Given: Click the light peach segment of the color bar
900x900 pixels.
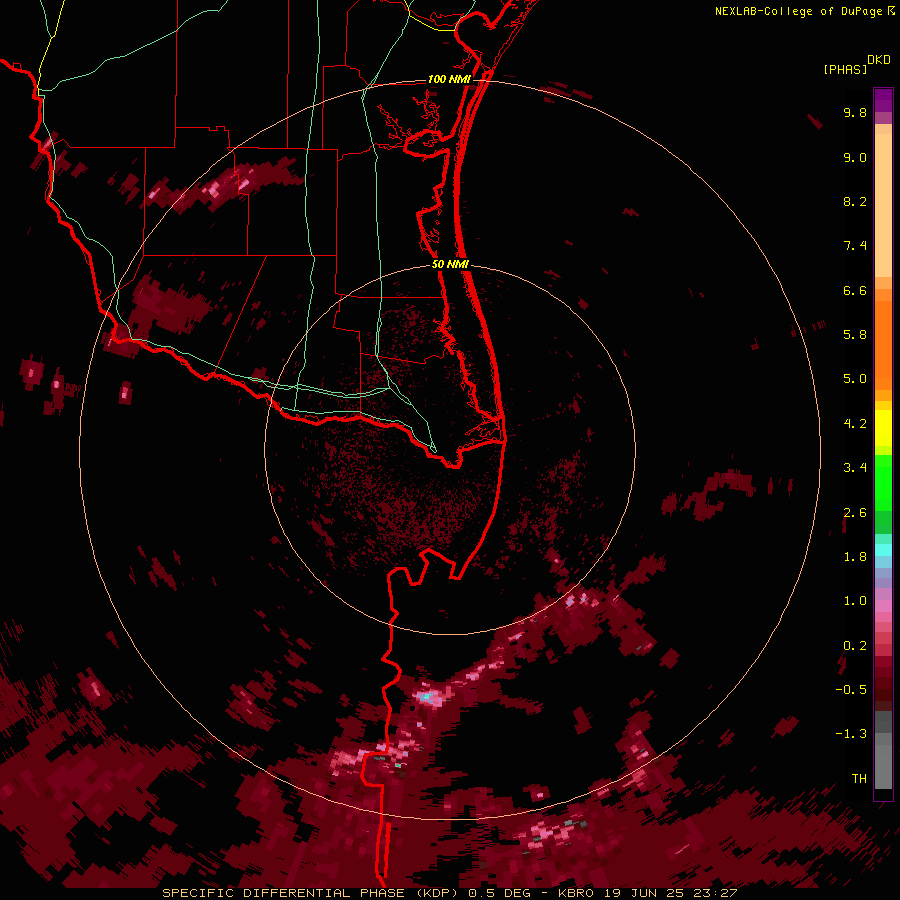Looking at the screenshot, I should click(x=883, y=205).
